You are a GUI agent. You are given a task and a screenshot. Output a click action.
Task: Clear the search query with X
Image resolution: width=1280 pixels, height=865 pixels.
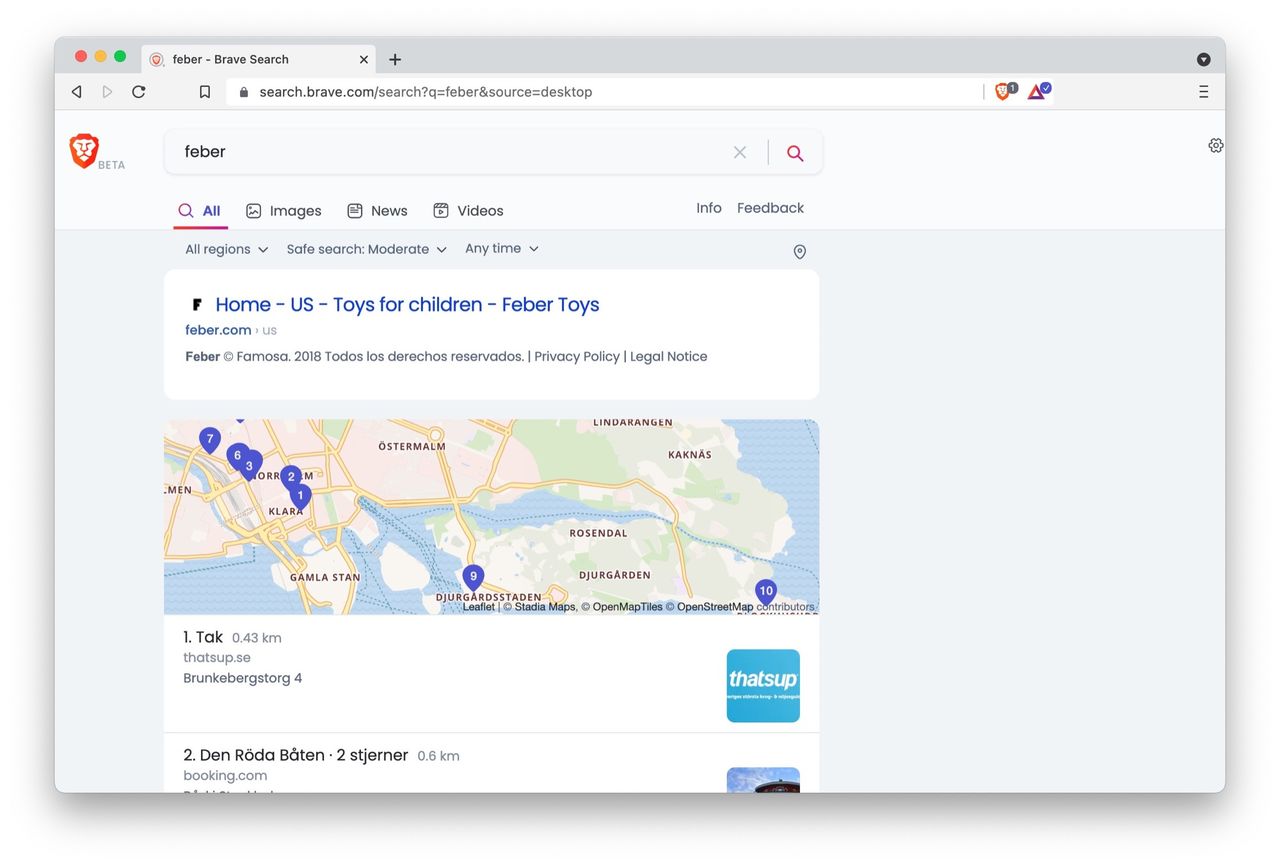pos(740,152)
